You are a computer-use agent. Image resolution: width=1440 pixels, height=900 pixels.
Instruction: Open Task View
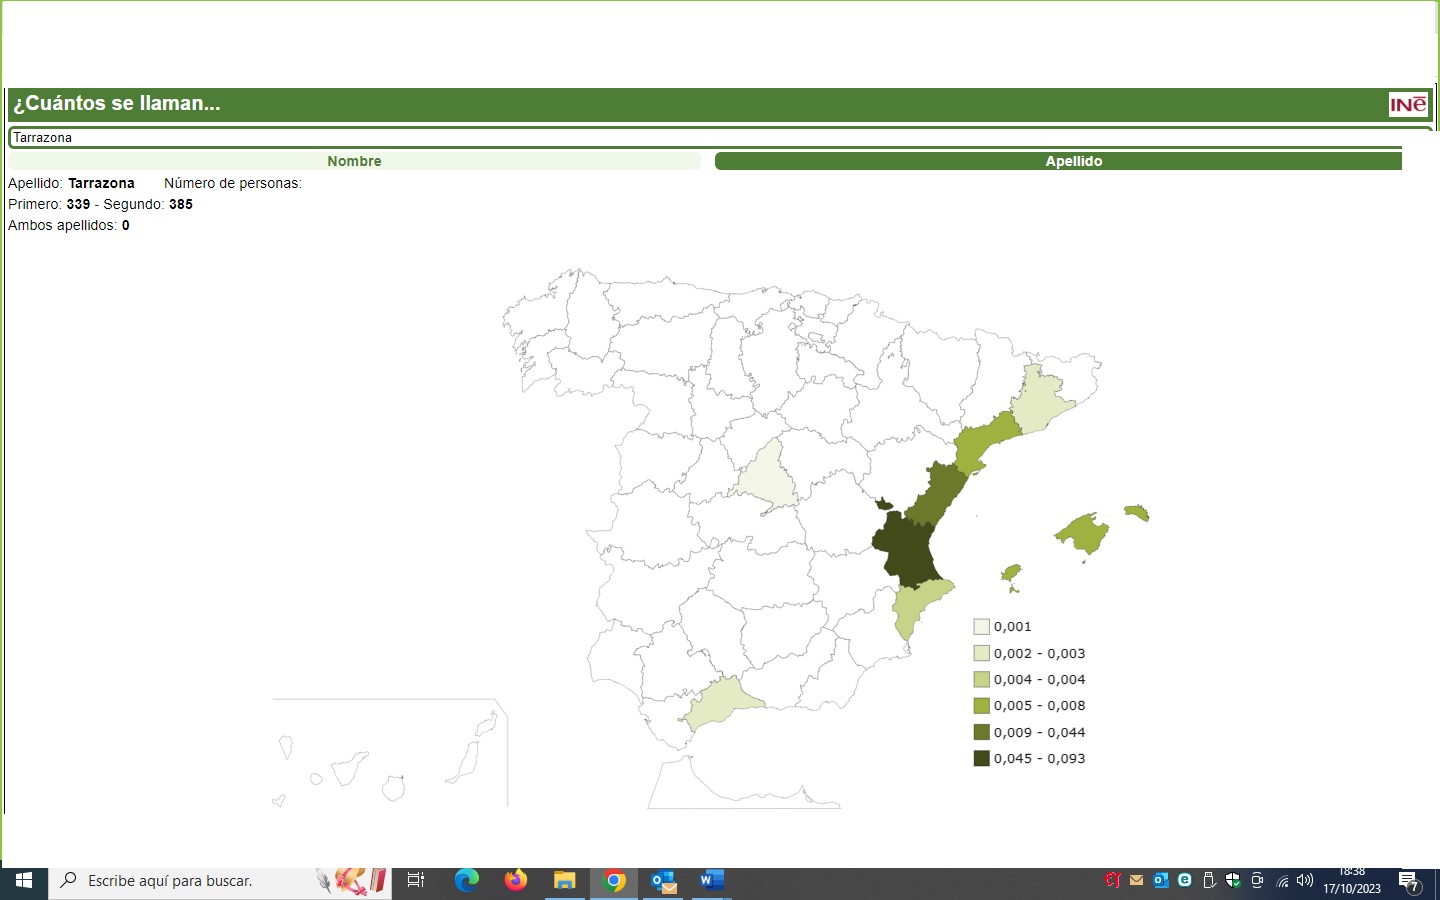[415, 881]
